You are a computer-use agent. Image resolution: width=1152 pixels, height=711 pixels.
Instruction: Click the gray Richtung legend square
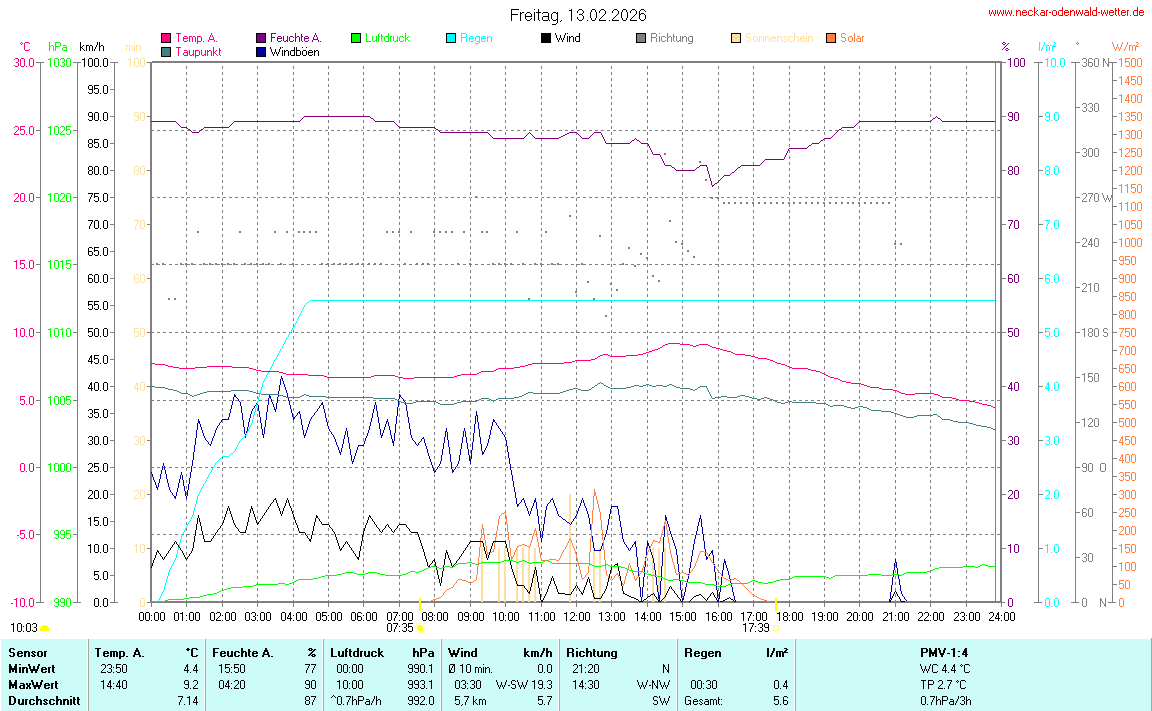[x=641, y=38]
